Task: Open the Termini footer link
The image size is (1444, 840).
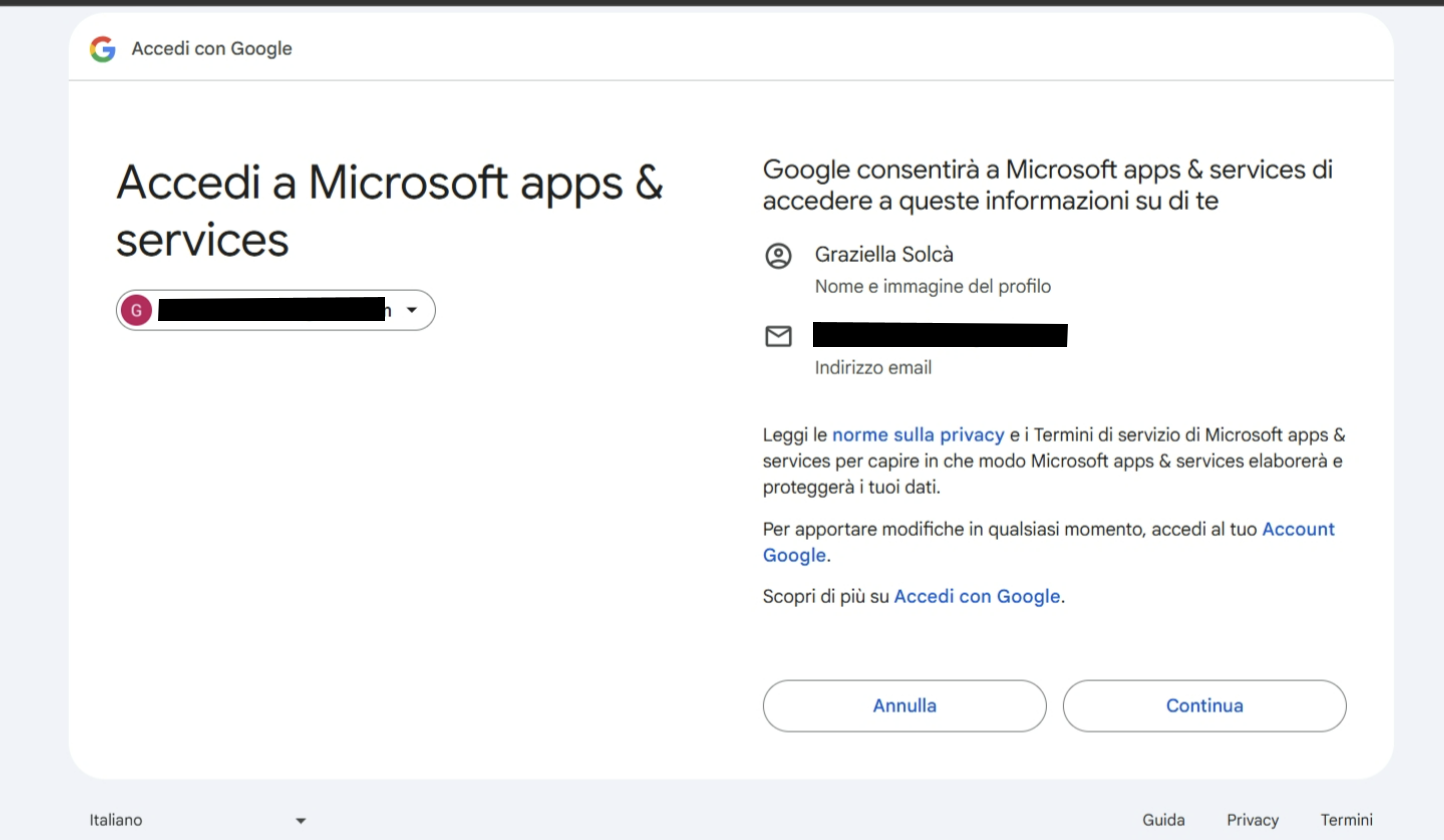Action: [x=1346, y=820]
